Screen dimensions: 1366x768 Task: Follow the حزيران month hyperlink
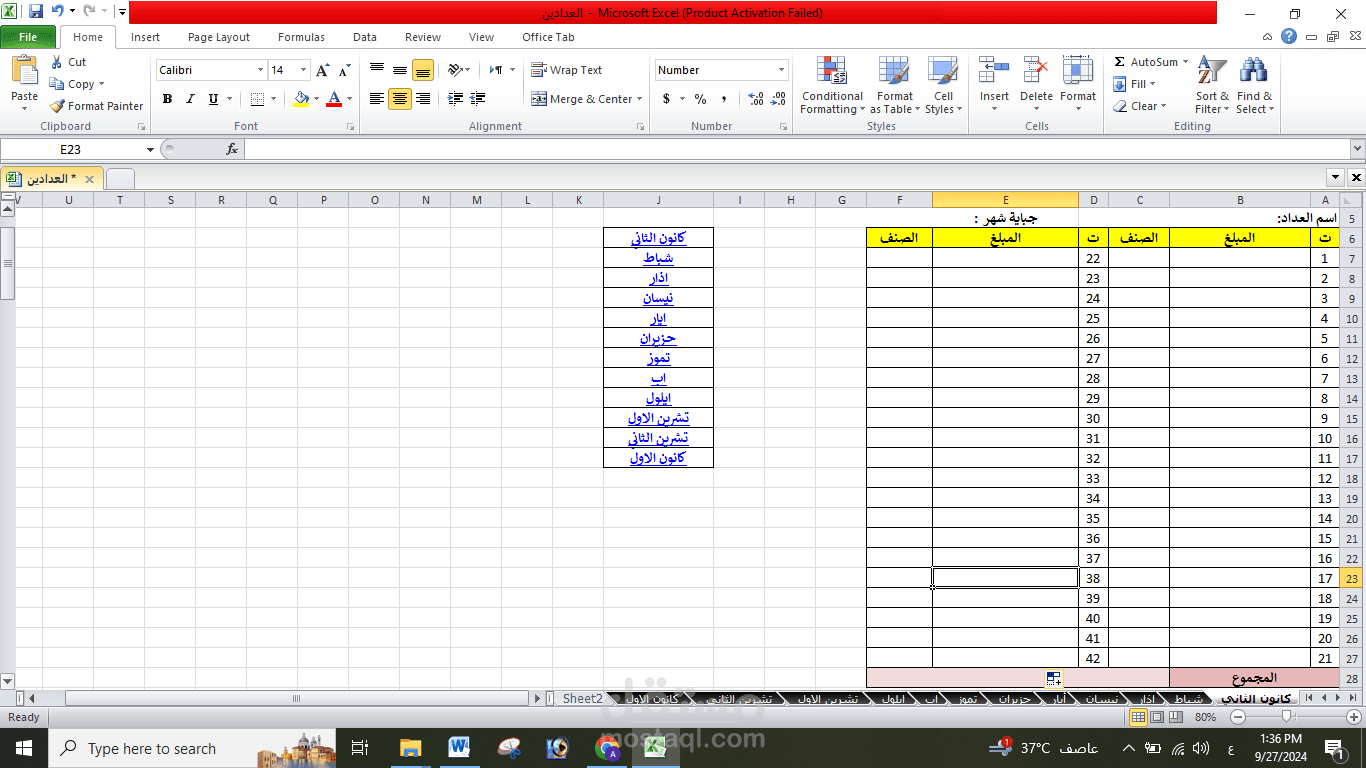pos(658,338)
